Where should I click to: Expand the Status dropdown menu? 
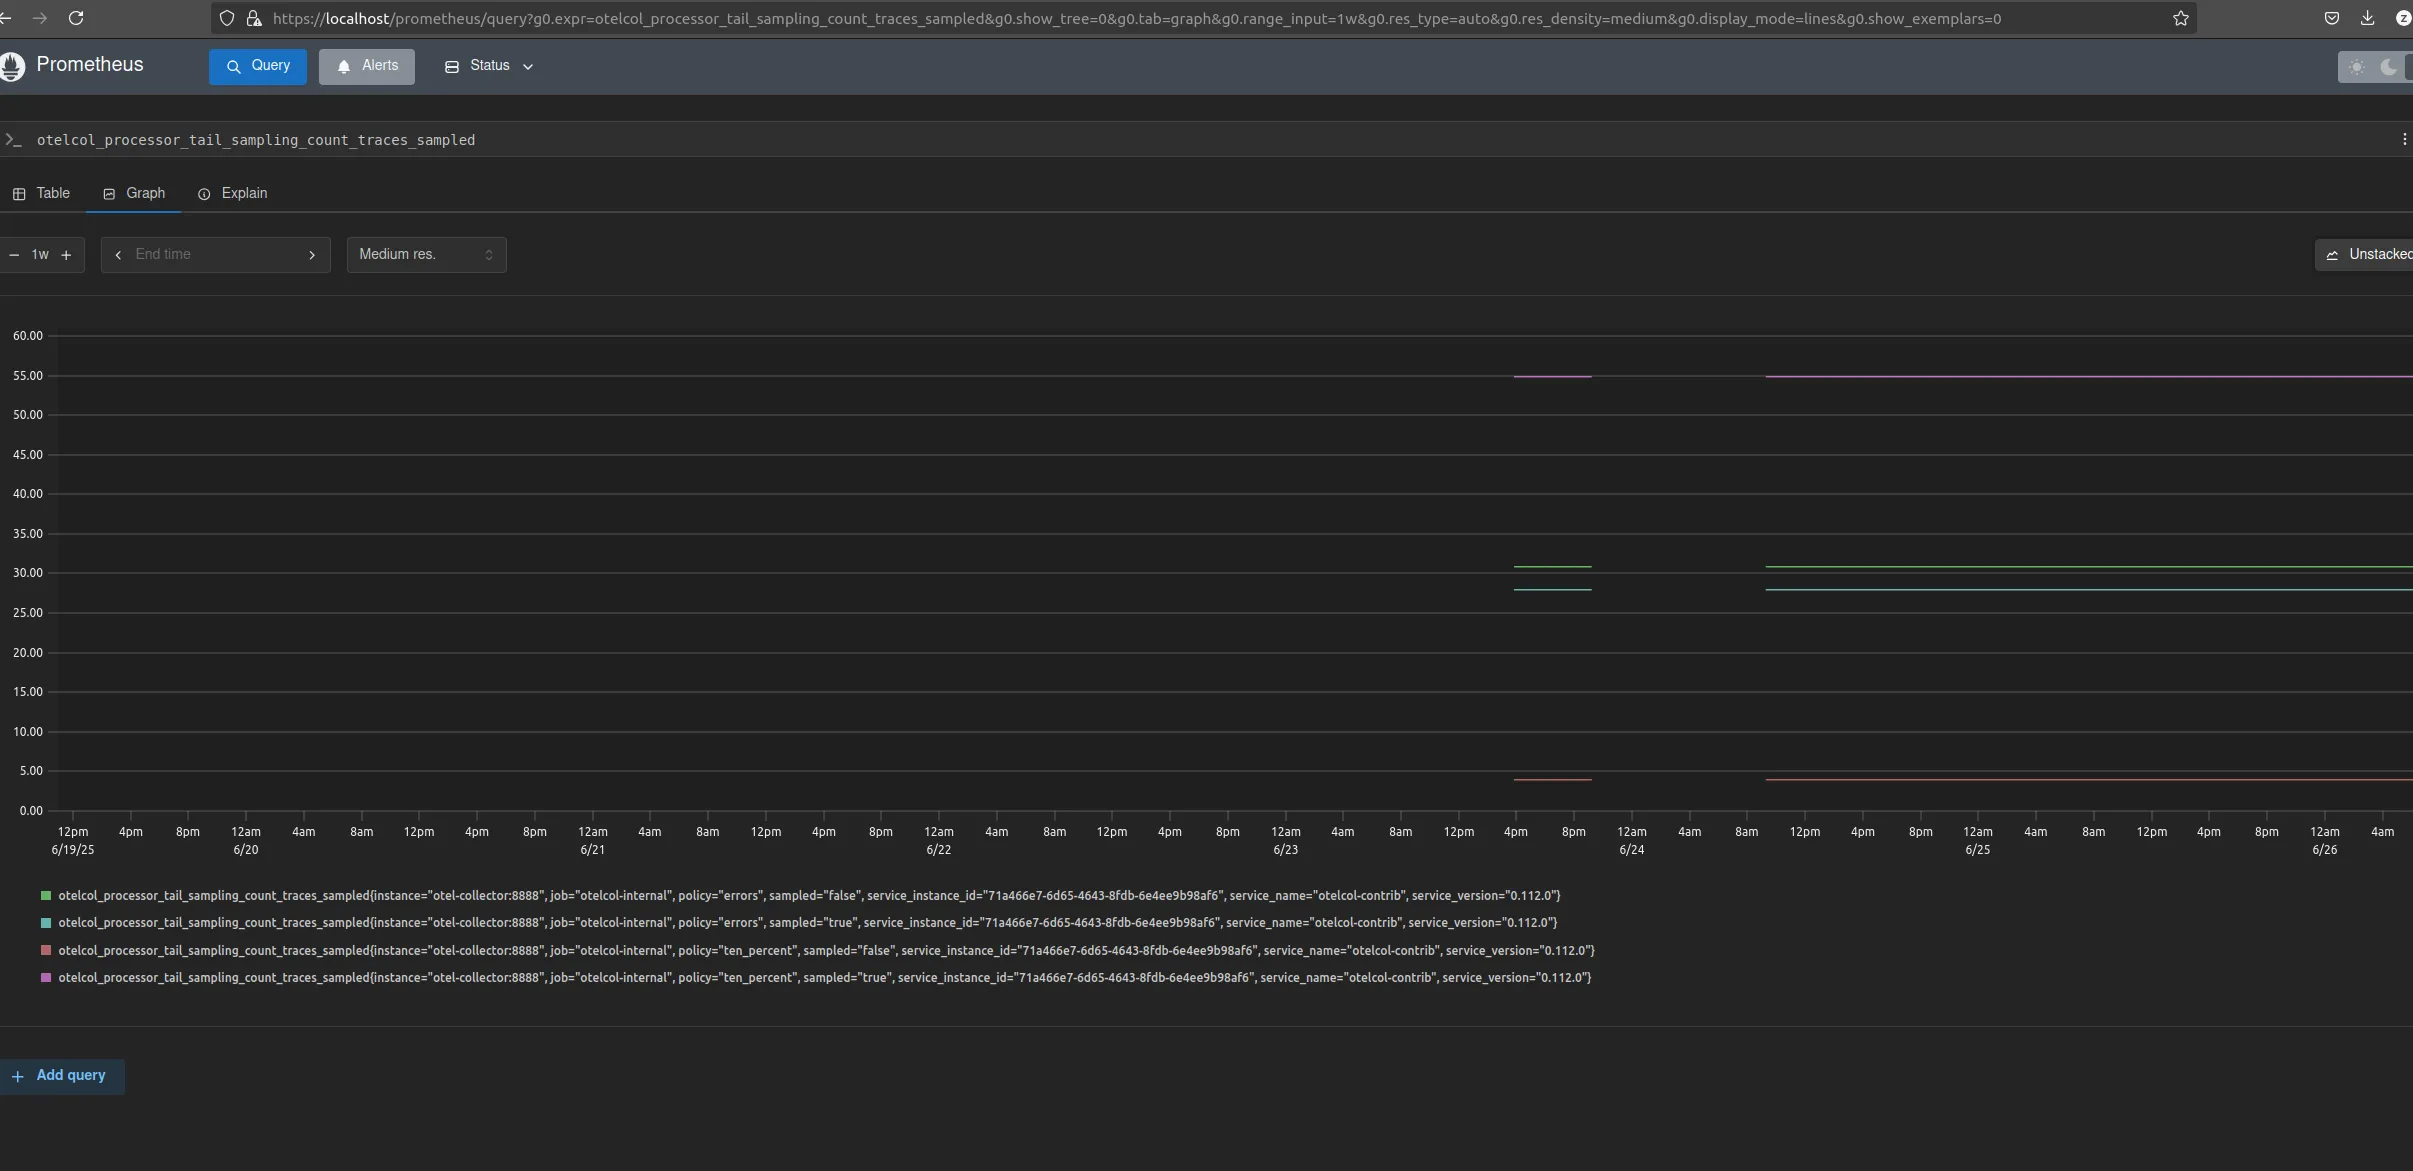[x=489, y=66]
